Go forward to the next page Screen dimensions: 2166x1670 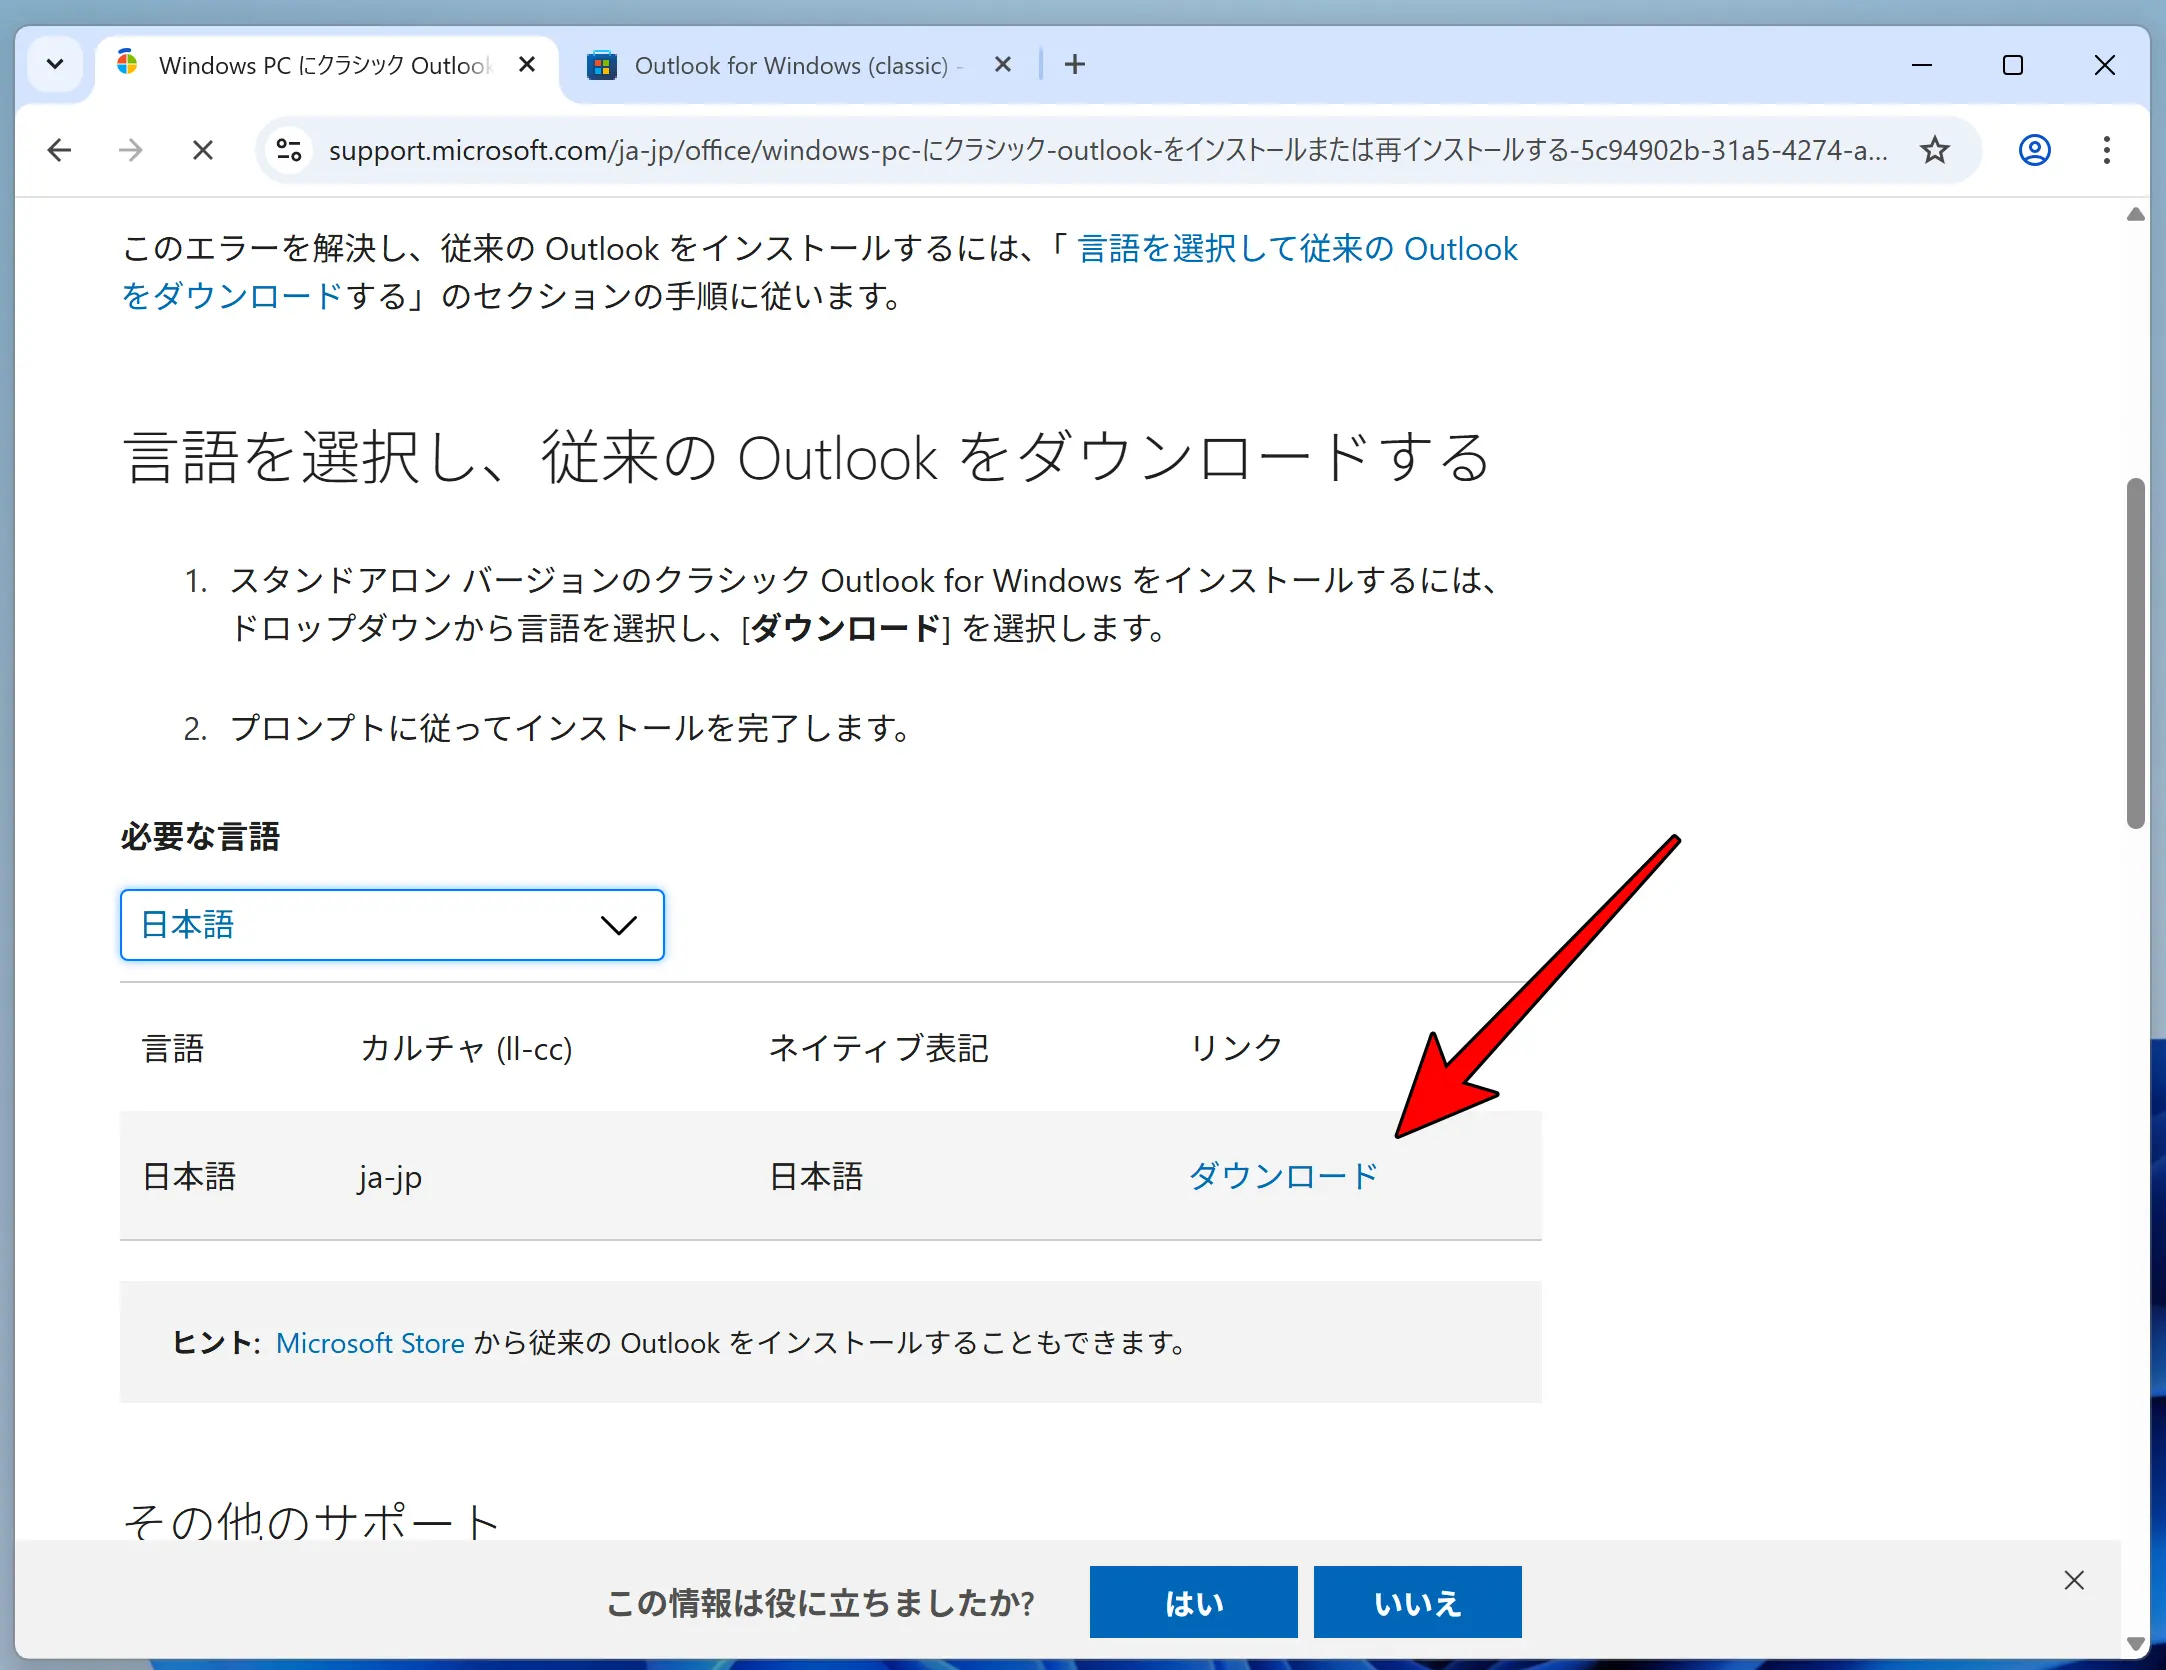tap(131, 150)
